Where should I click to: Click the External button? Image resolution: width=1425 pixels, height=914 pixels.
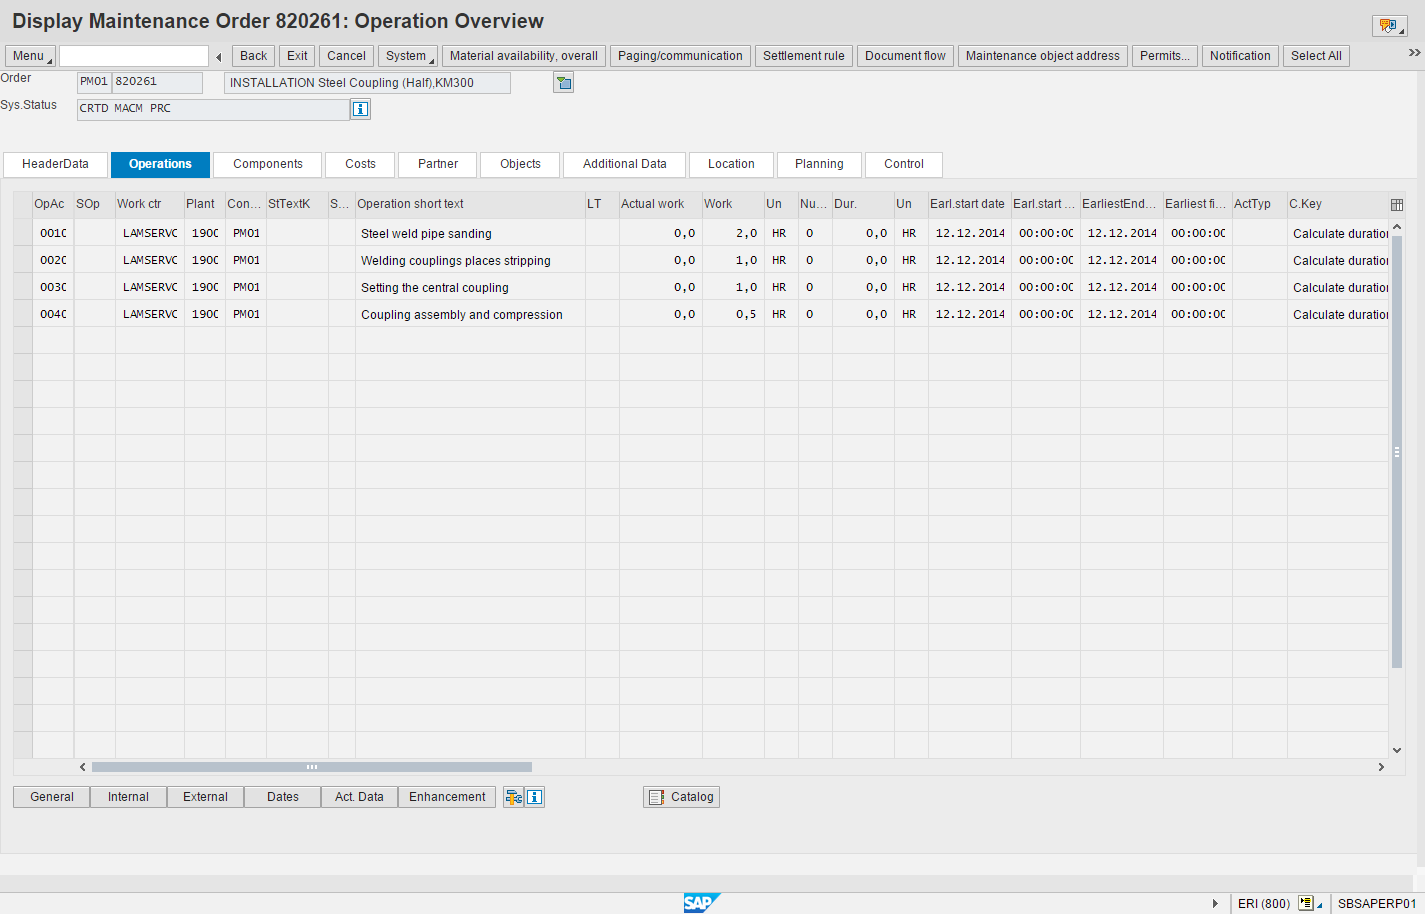(205, 797)
